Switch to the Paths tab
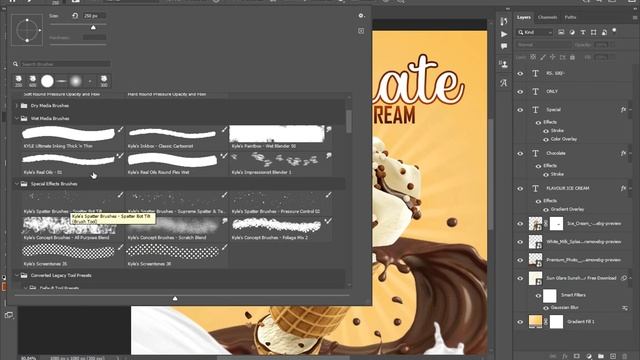The height and width of the screenshot is (360, 640). [x=570, y=17]
